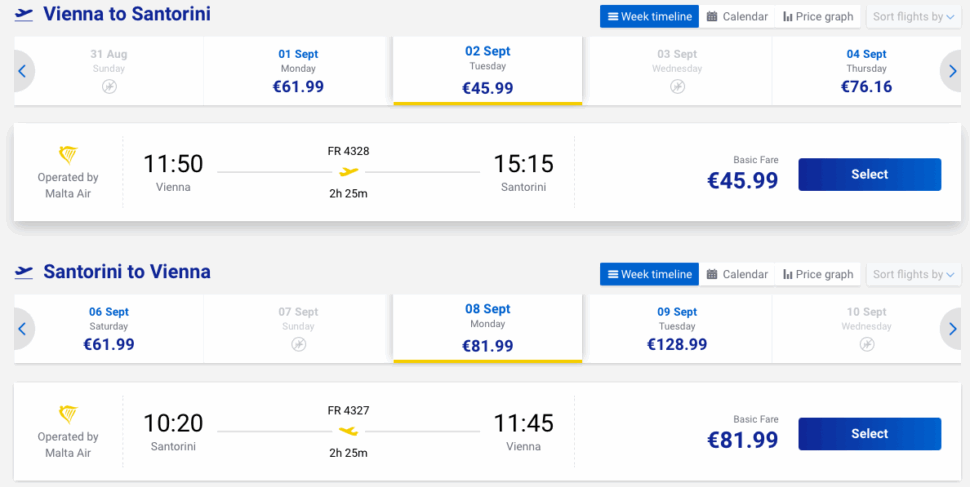Image resolution: width=970 pixels, height=487 pixels.
Task: Choose 01 Sept Monday at €61.99
Action: tap(298, 71)
